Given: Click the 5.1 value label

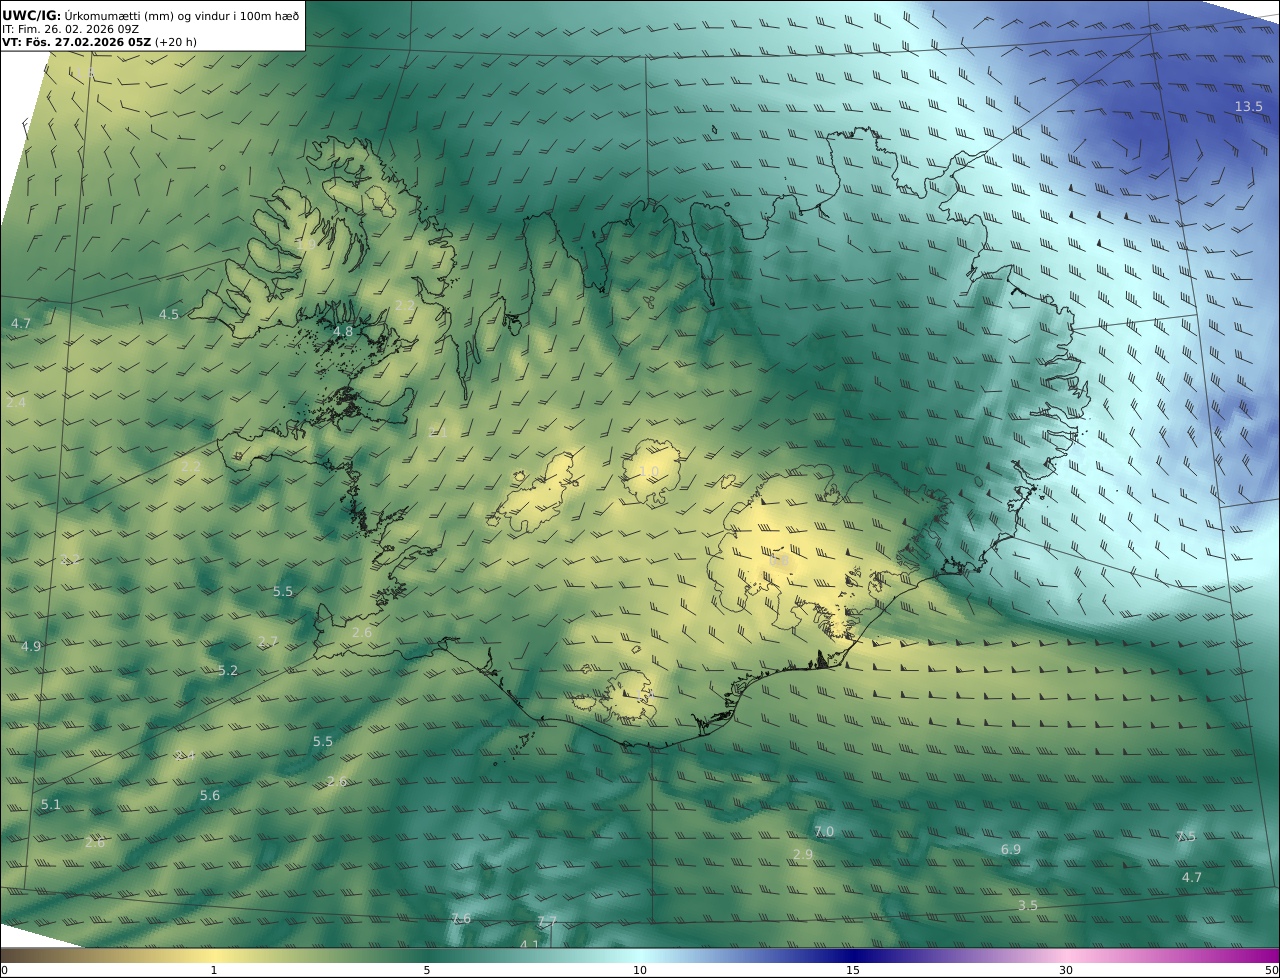Looking at the screenshot, I should pyautogui.click(x=51, y=804).
